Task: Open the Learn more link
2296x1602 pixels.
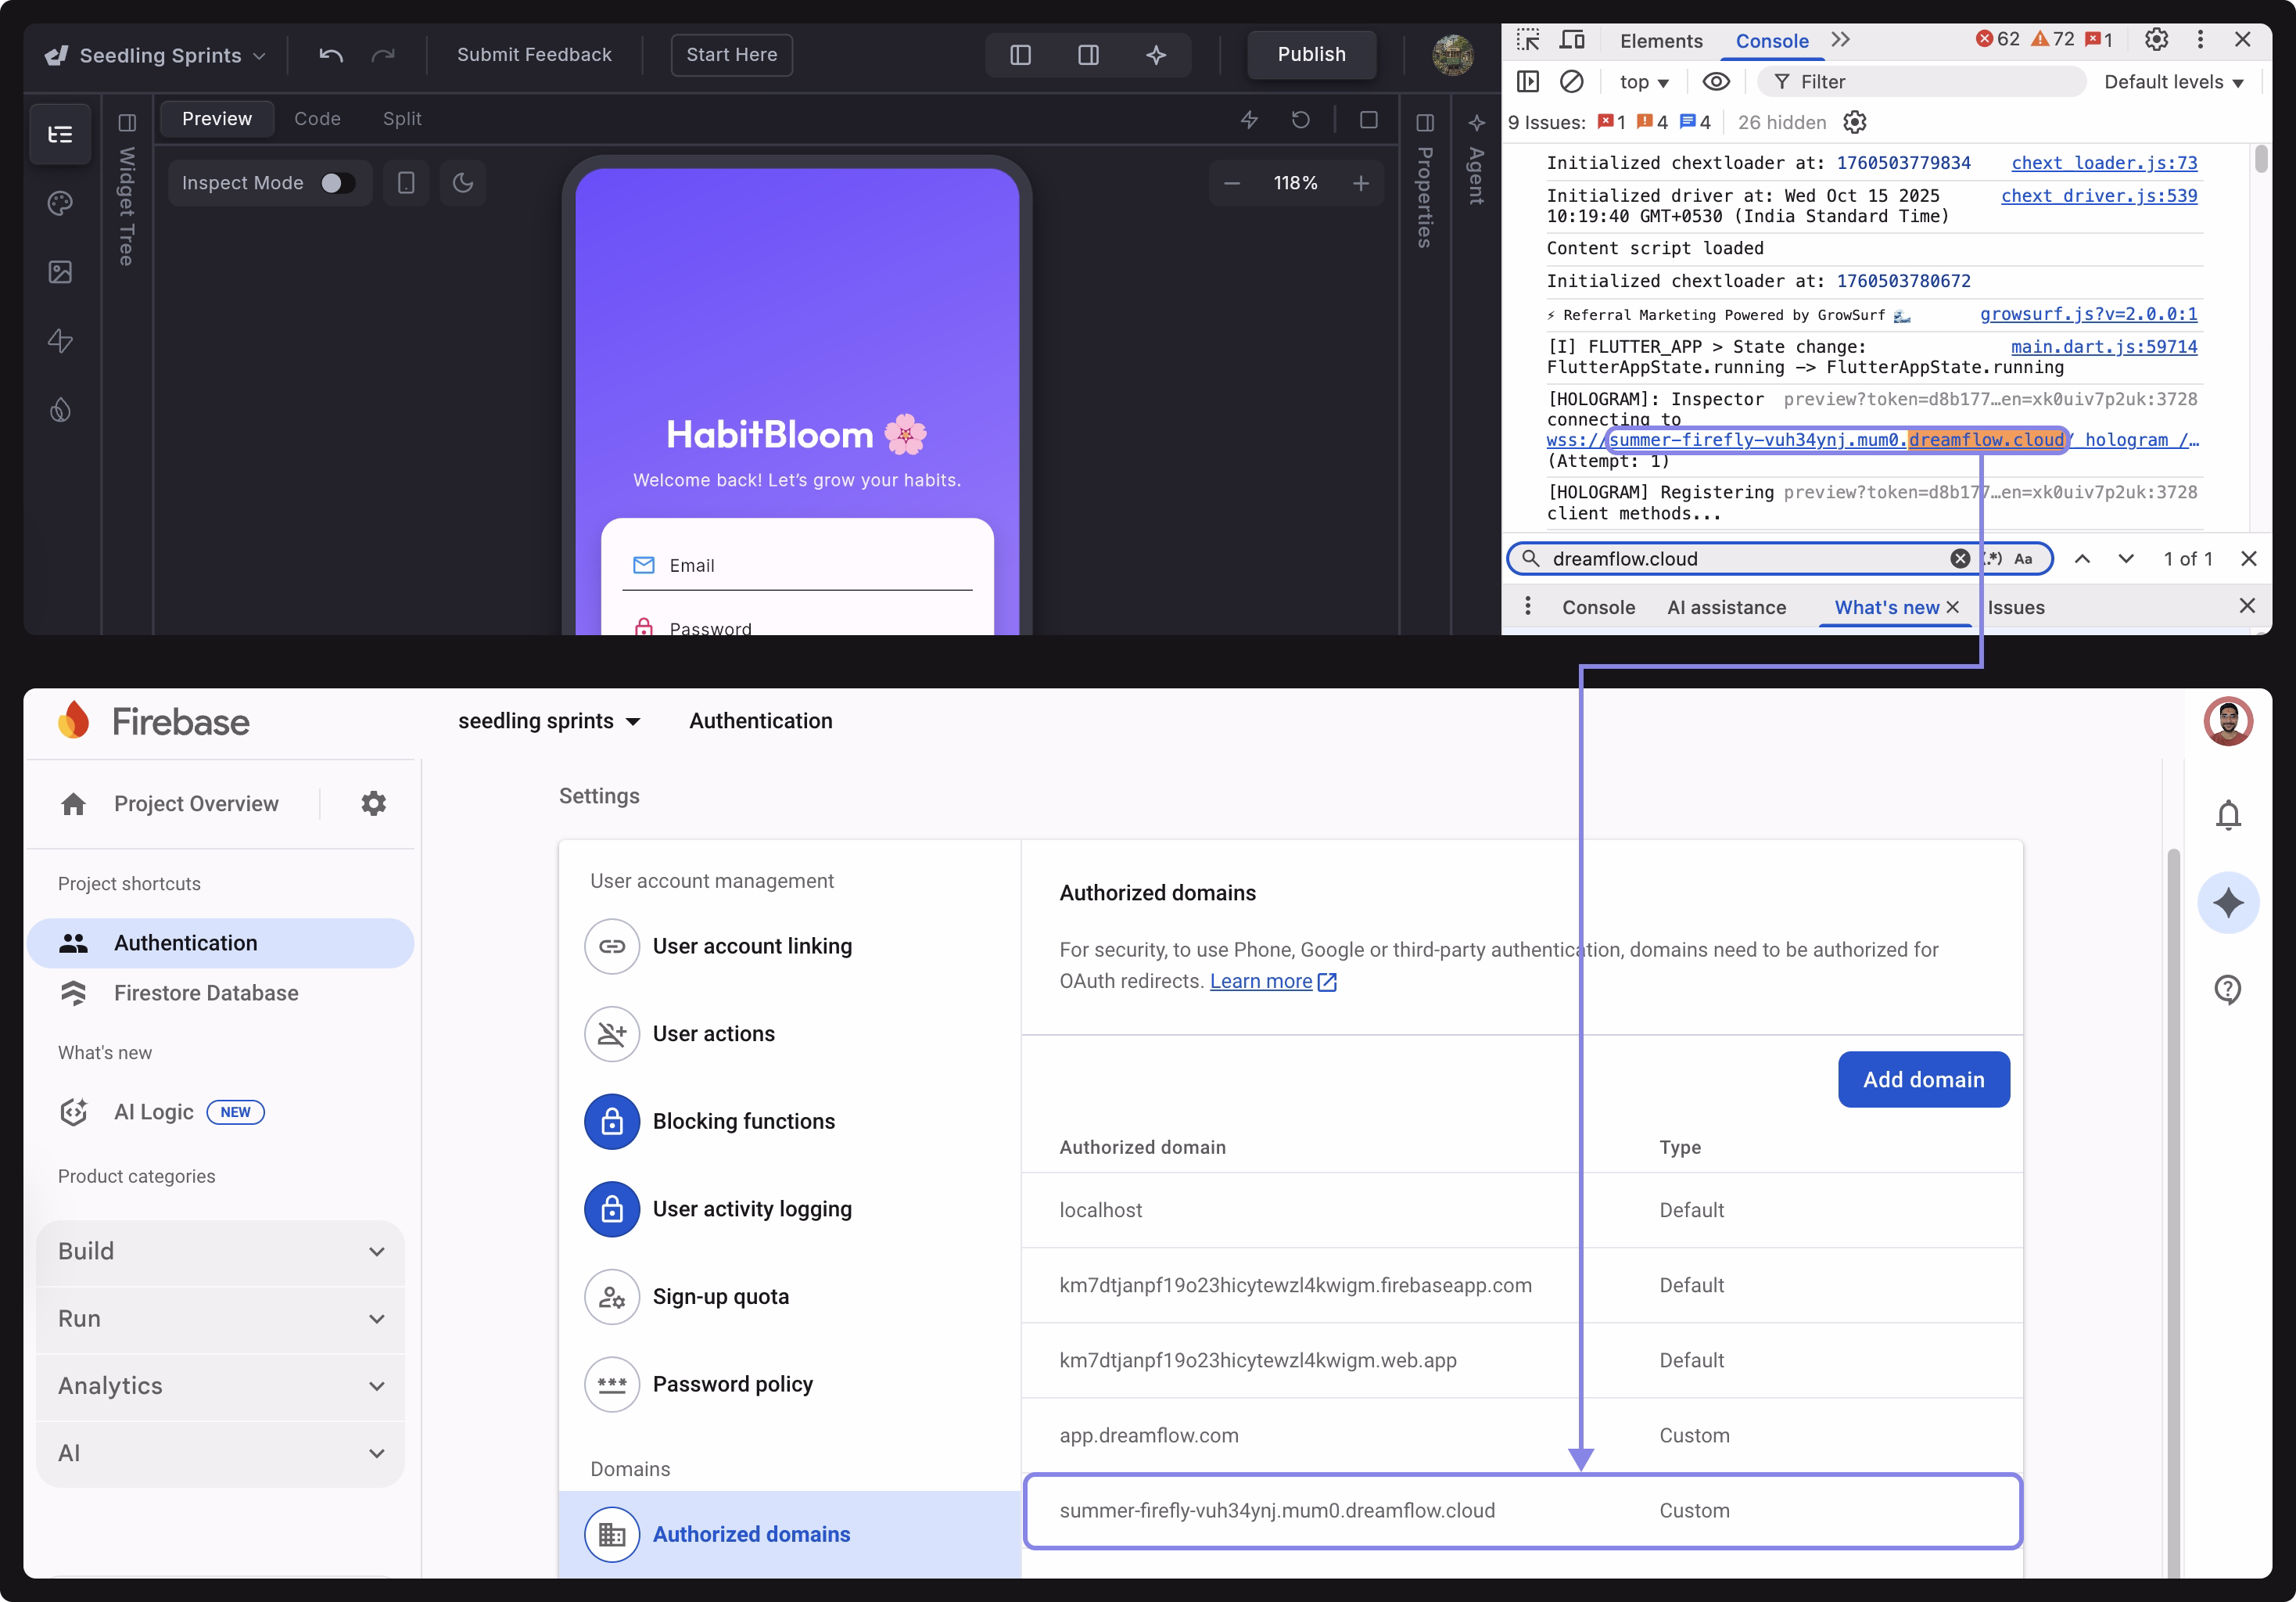Action: 1260,981
